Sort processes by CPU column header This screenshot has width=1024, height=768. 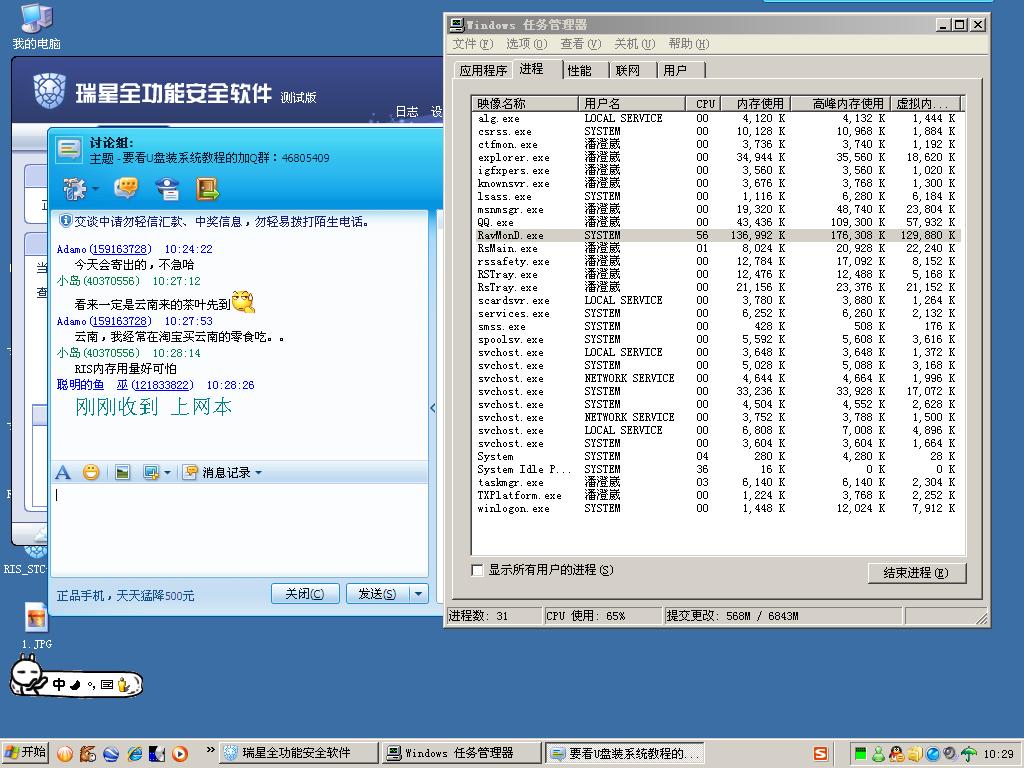(x=705, y=103)
